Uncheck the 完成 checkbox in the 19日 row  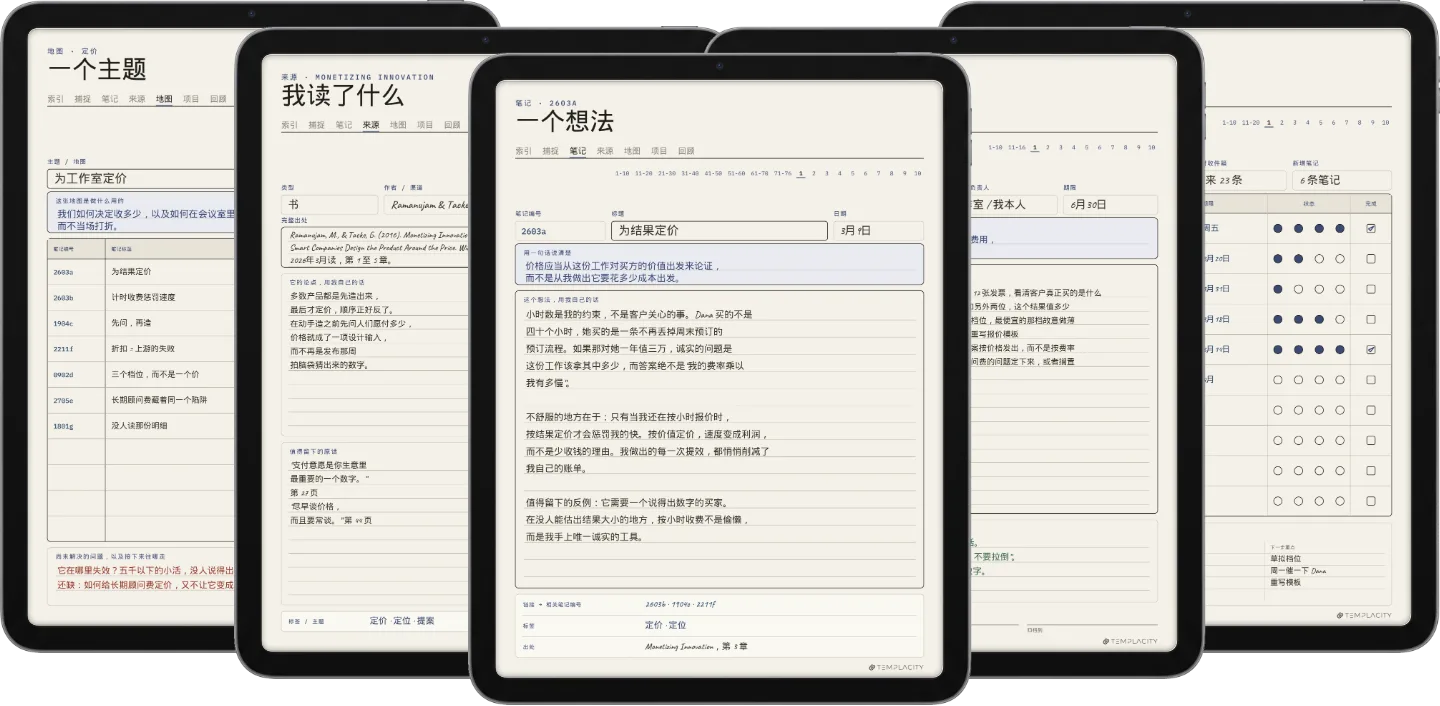point(1371,350)
